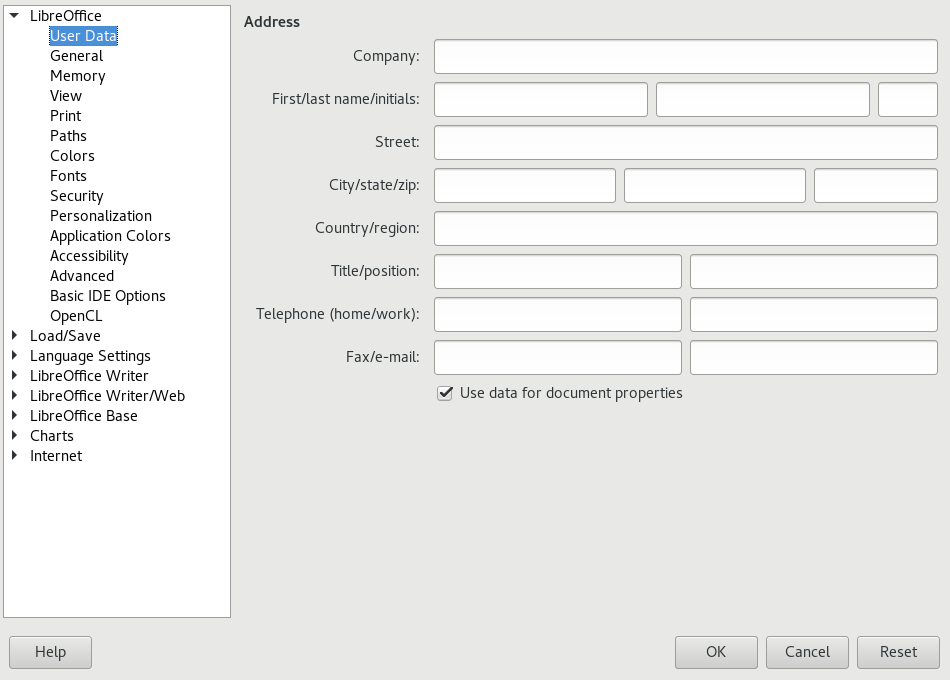Expand the Internet options arrow
Image resolution: width=950 pixels, height=680 pixels.
(x=15, y=456)
